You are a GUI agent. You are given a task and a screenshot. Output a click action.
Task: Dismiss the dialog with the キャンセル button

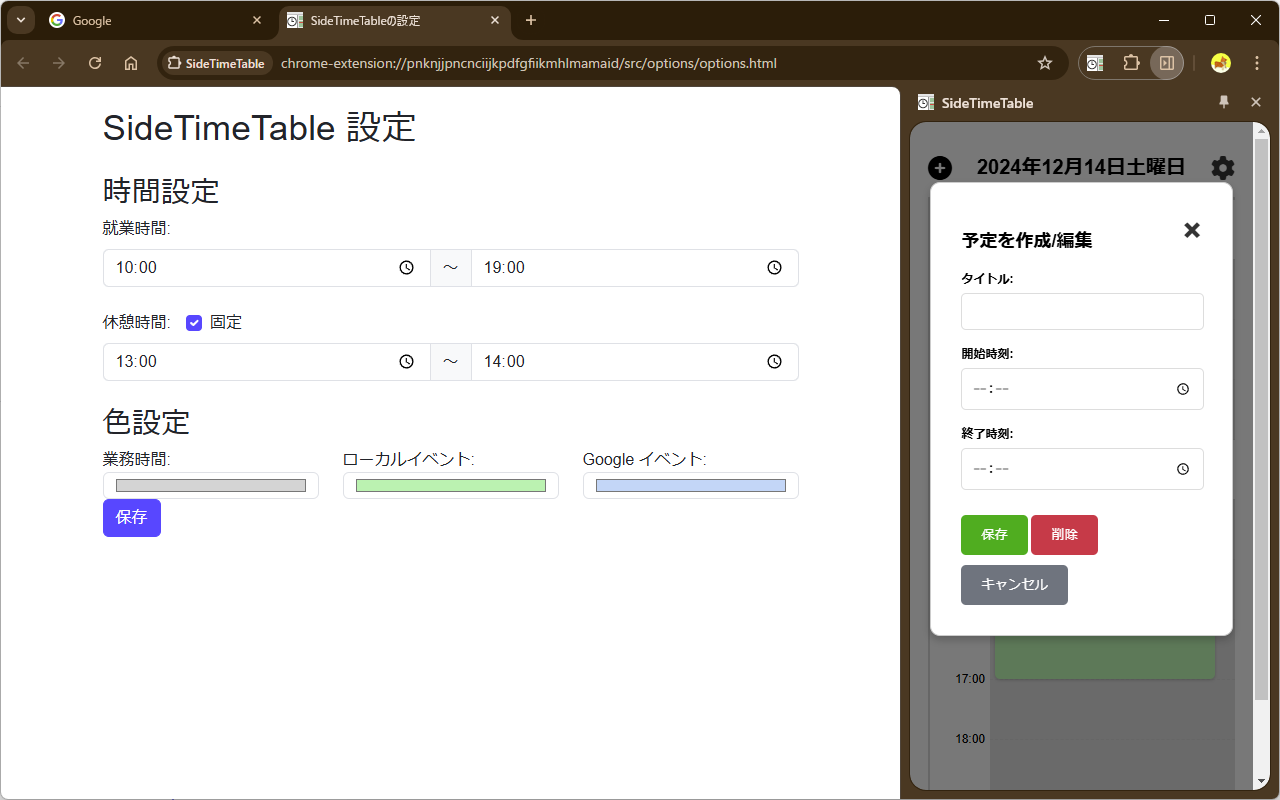[1013, 584]
